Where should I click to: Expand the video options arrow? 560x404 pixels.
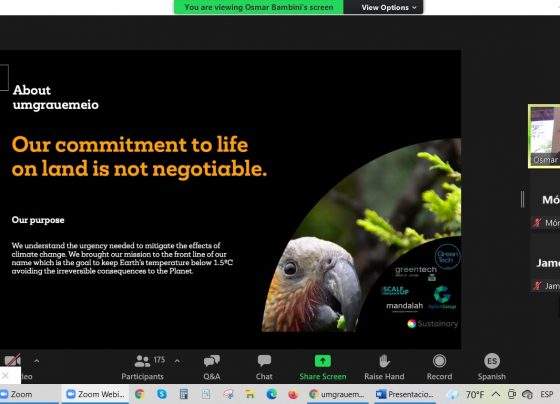point(37,361)
